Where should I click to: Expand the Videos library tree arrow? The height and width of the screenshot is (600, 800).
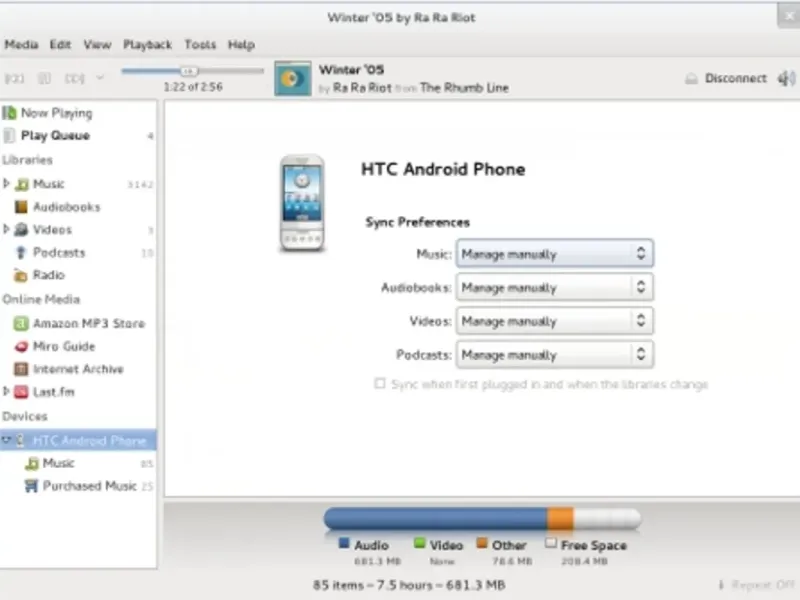pos(6,229)
